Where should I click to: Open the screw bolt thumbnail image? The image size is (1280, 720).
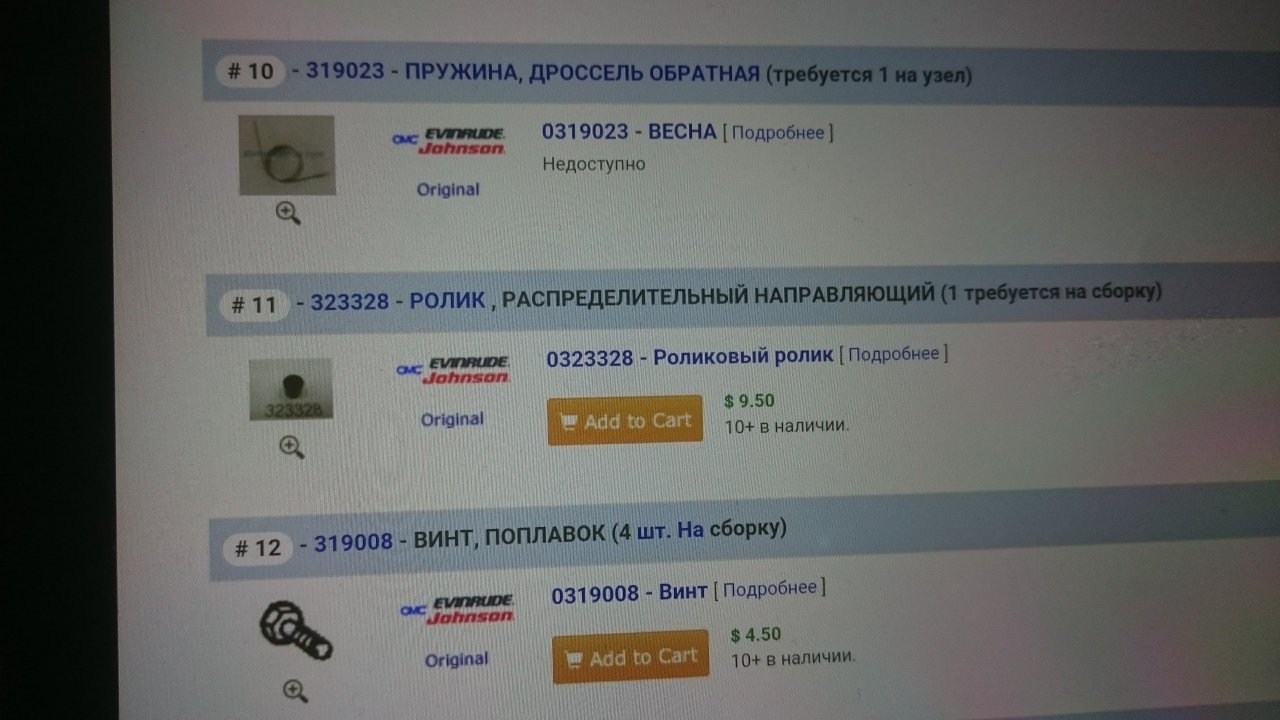[x=295, y=632]
